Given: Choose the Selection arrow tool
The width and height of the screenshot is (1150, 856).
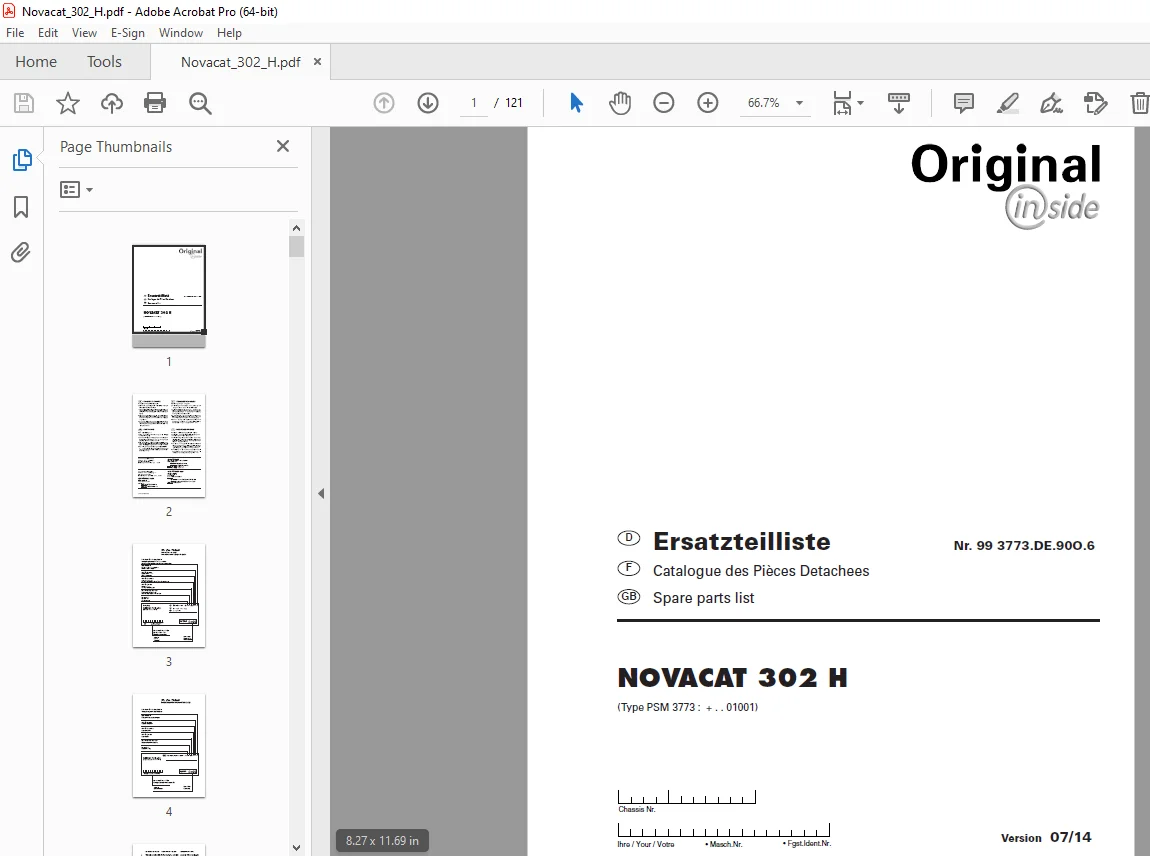Looking at the screenshot, I should (576, 103).
